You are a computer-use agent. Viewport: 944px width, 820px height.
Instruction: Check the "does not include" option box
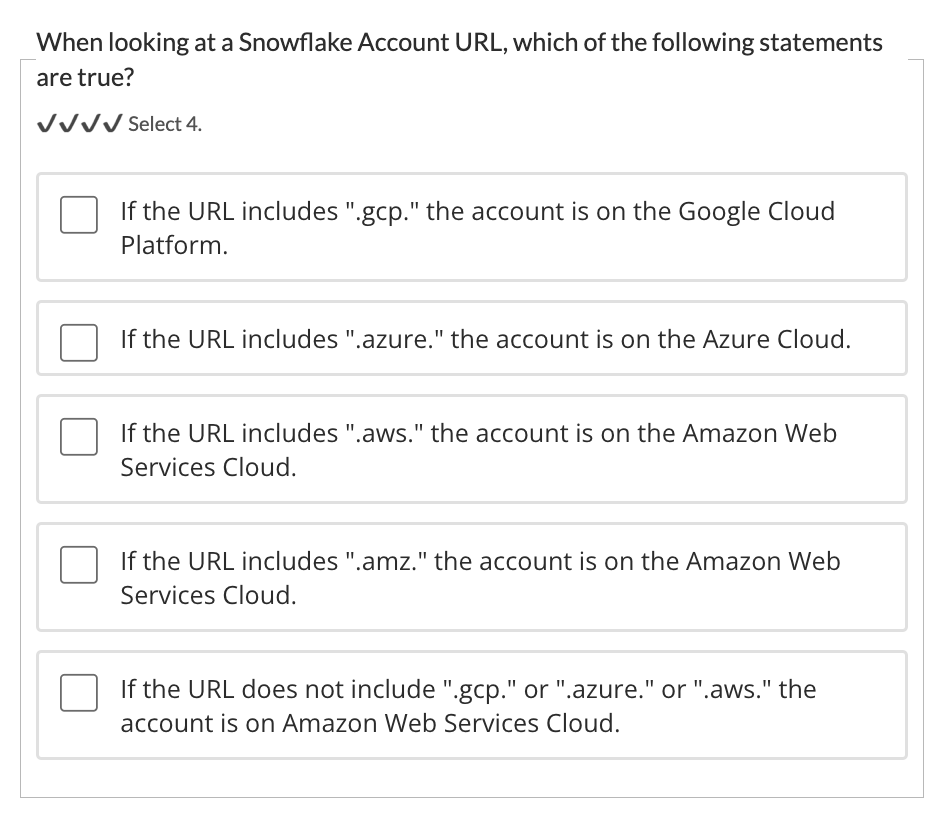79,692
